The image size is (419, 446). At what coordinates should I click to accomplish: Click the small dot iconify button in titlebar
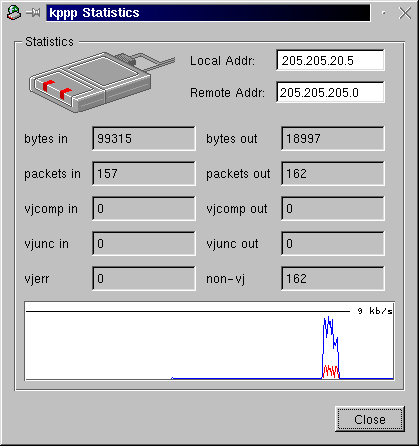click(384, 13)
